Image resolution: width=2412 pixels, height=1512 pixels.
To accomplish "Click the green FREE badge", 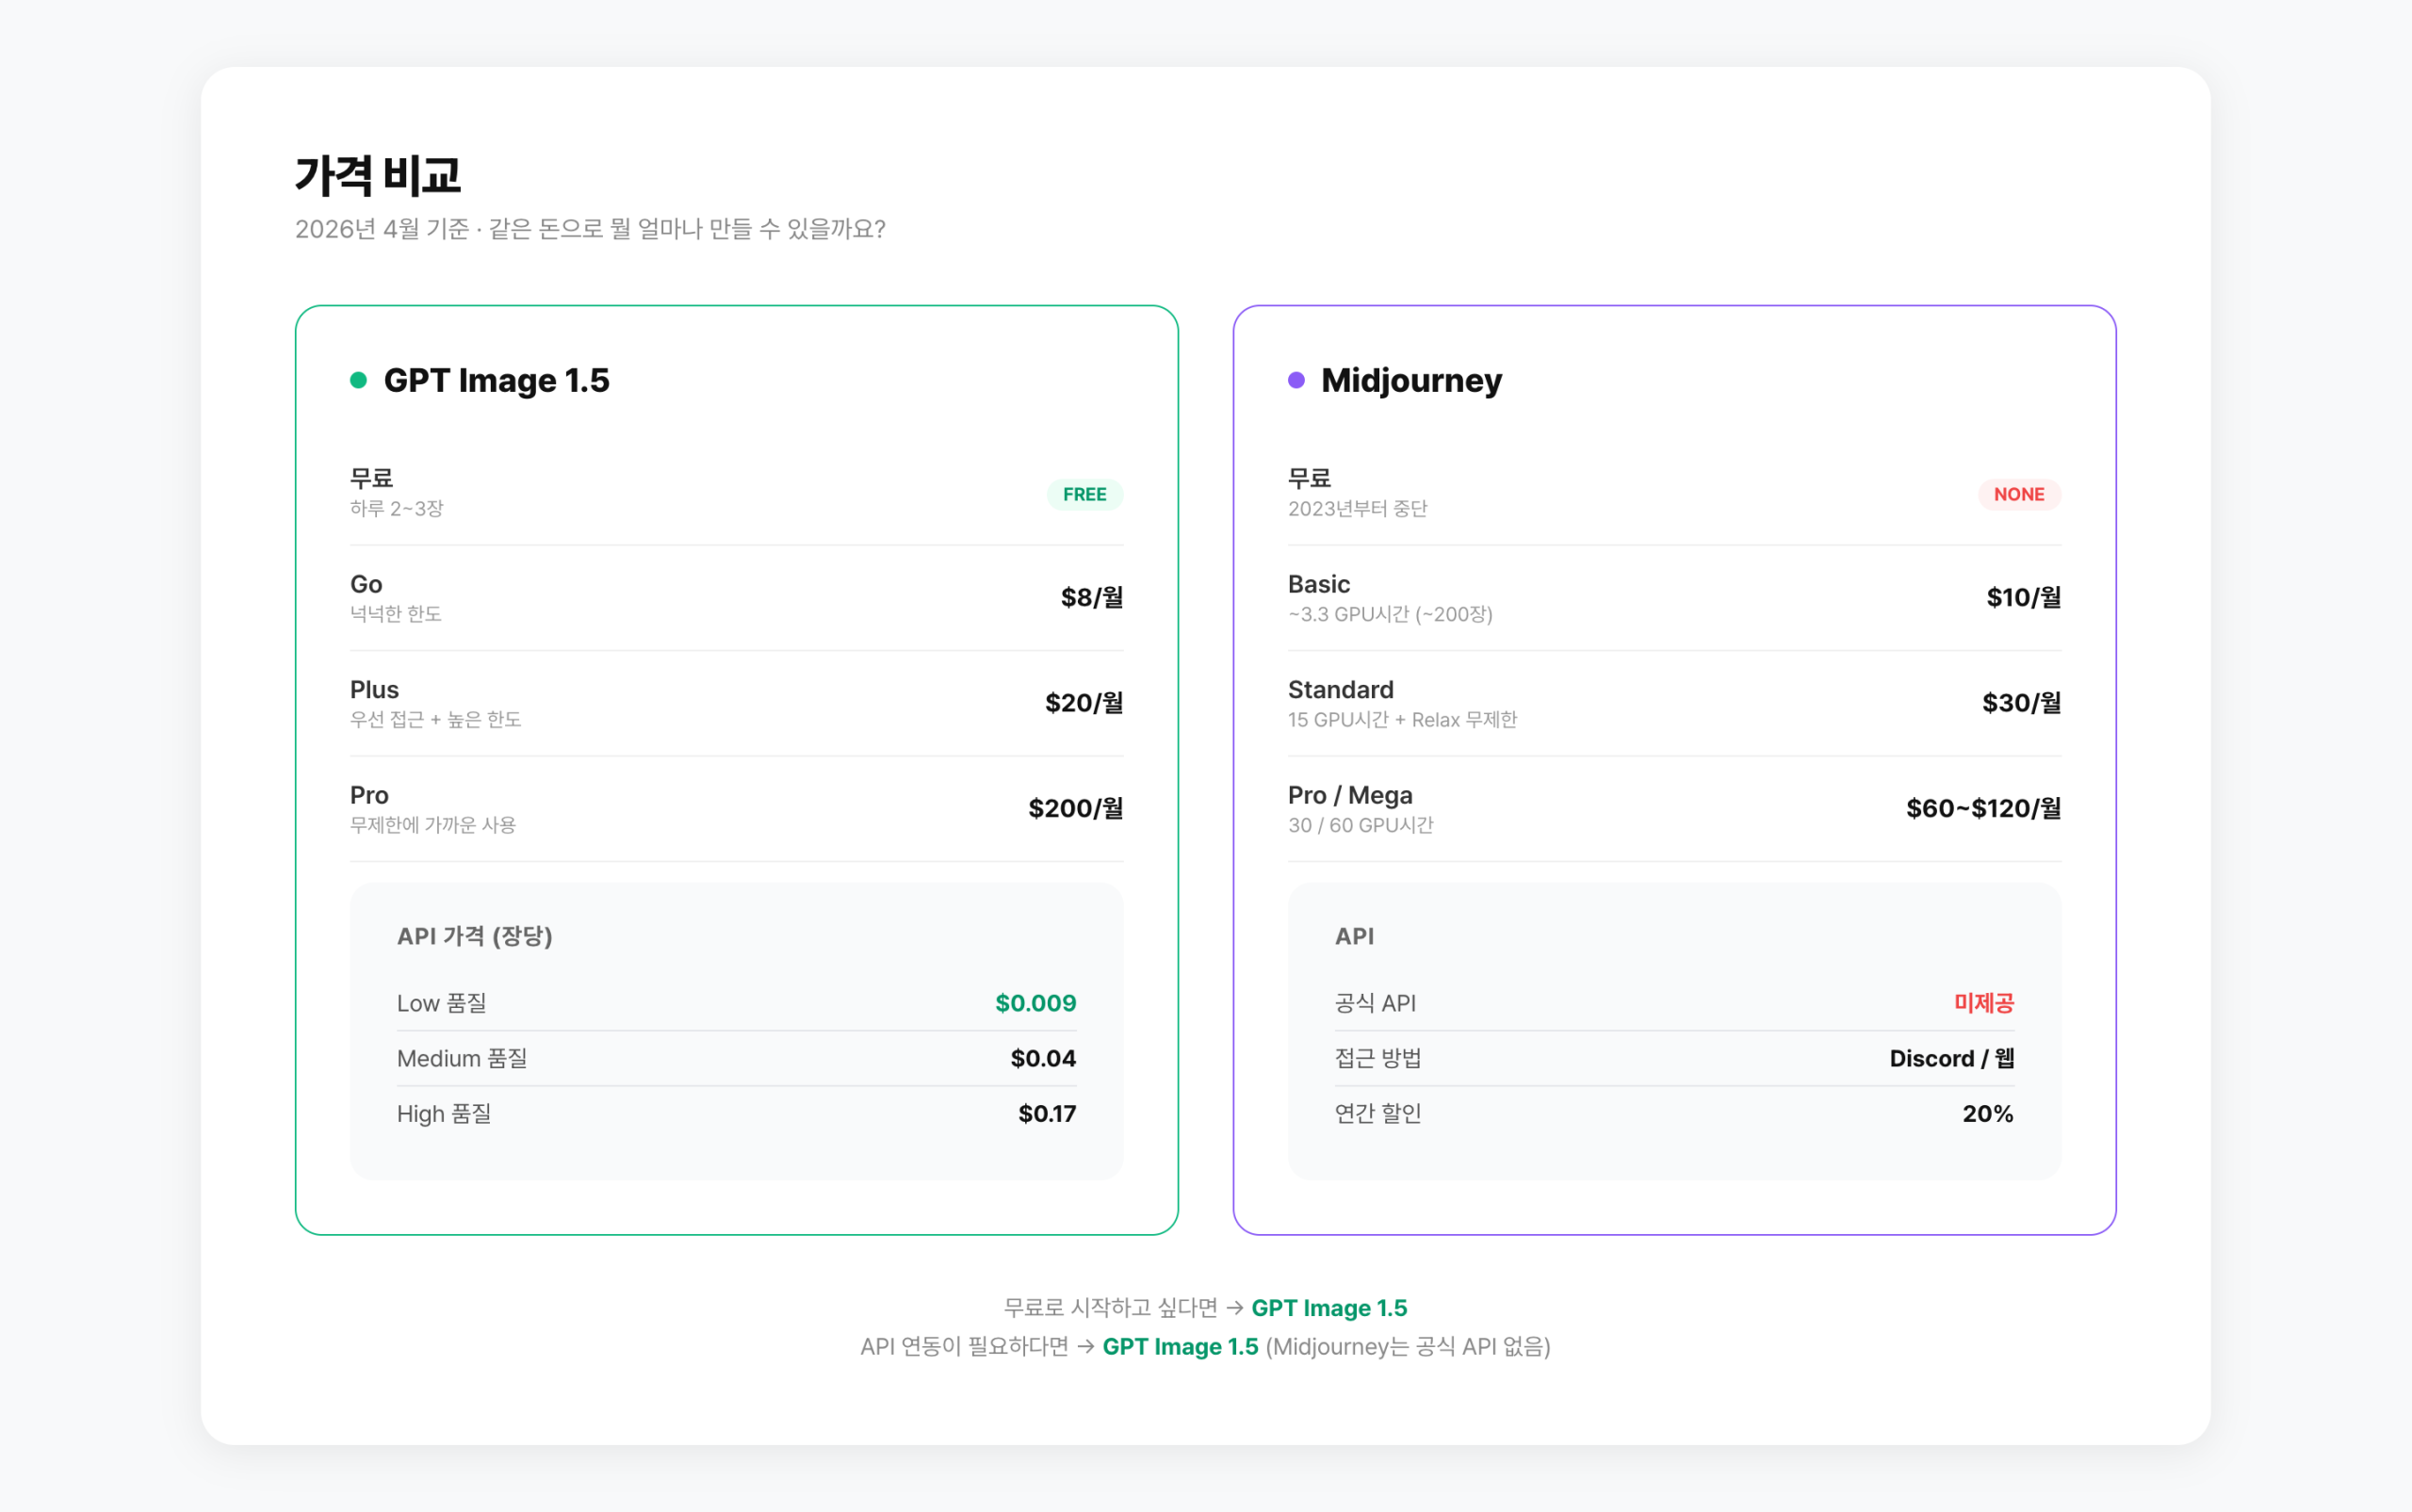I will tap(1084, 494).
